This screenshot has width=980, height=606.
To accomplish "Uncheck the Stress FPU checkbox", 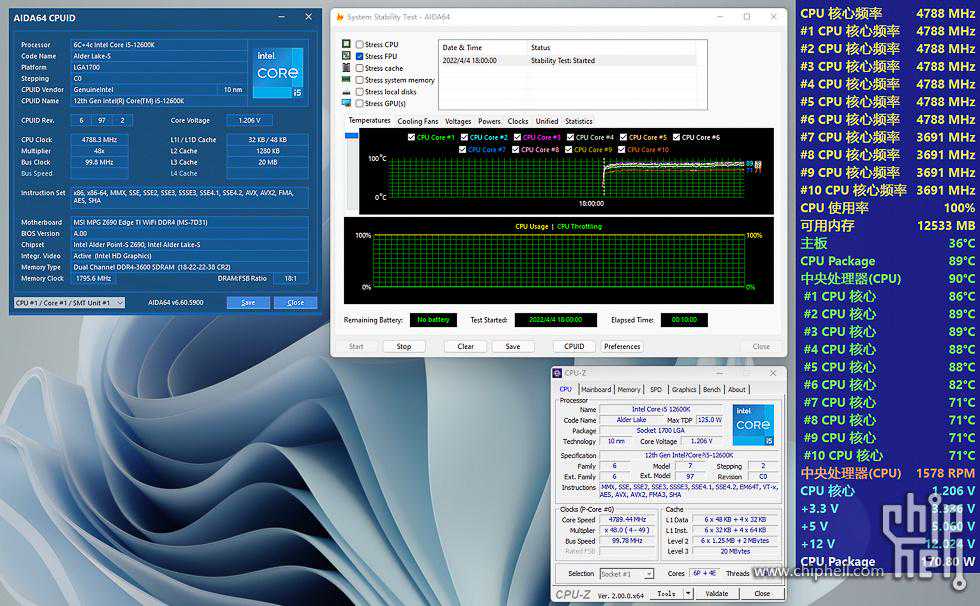I will coord(360,57).
